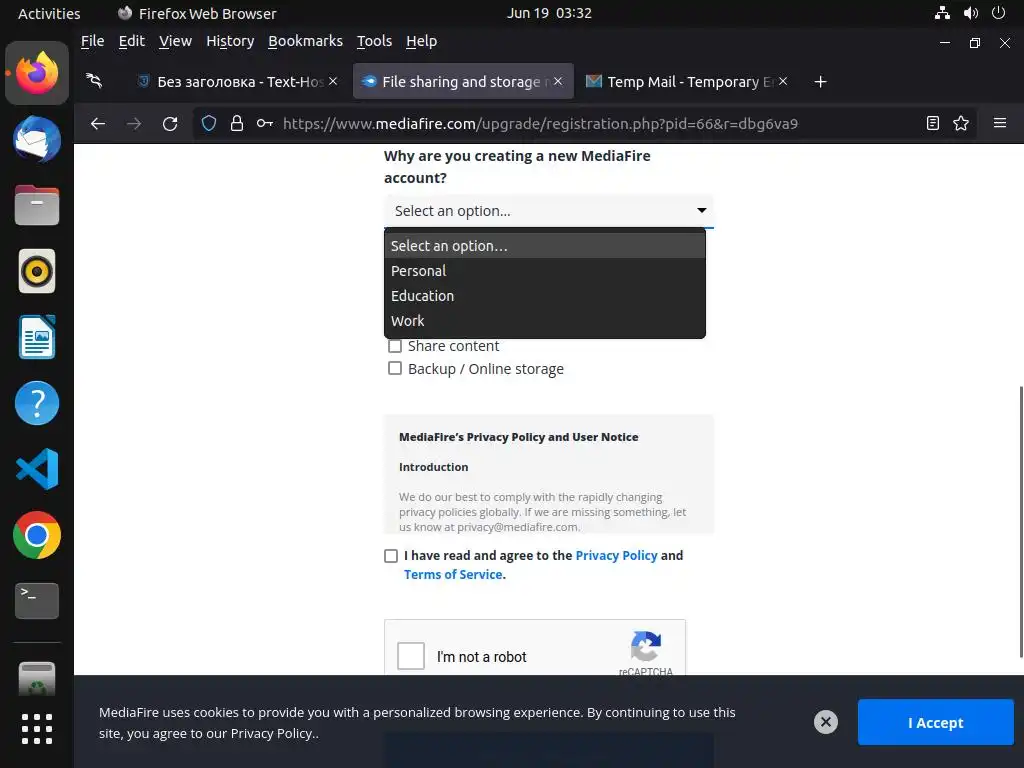Tick the I'm not a robot checkbox
The image size is (1024, 768).
pos(411,656)
